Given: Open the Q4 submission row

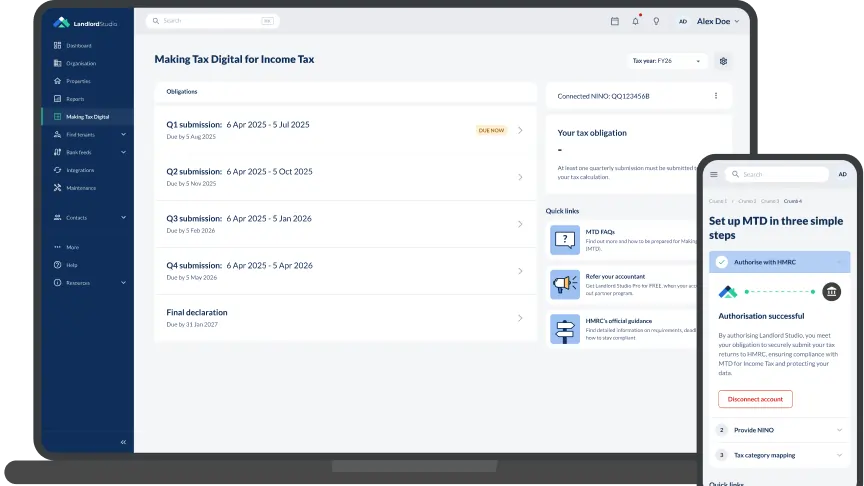Looking at the screenshot, I should [x=345, y=271].
